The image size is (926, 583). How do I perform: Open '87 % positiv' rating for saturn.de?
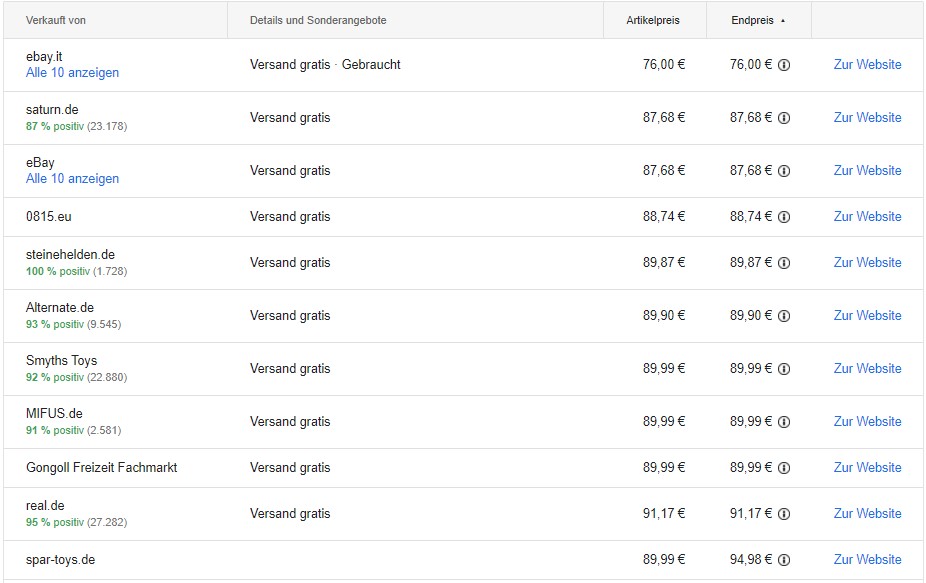click(55, 126)
